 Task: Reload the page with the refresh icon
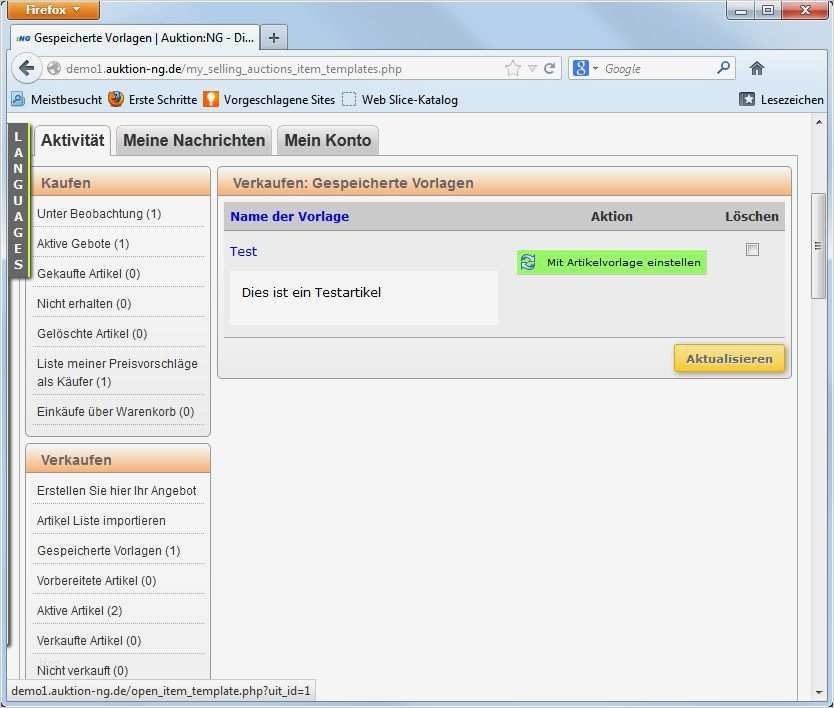(550, 69)
